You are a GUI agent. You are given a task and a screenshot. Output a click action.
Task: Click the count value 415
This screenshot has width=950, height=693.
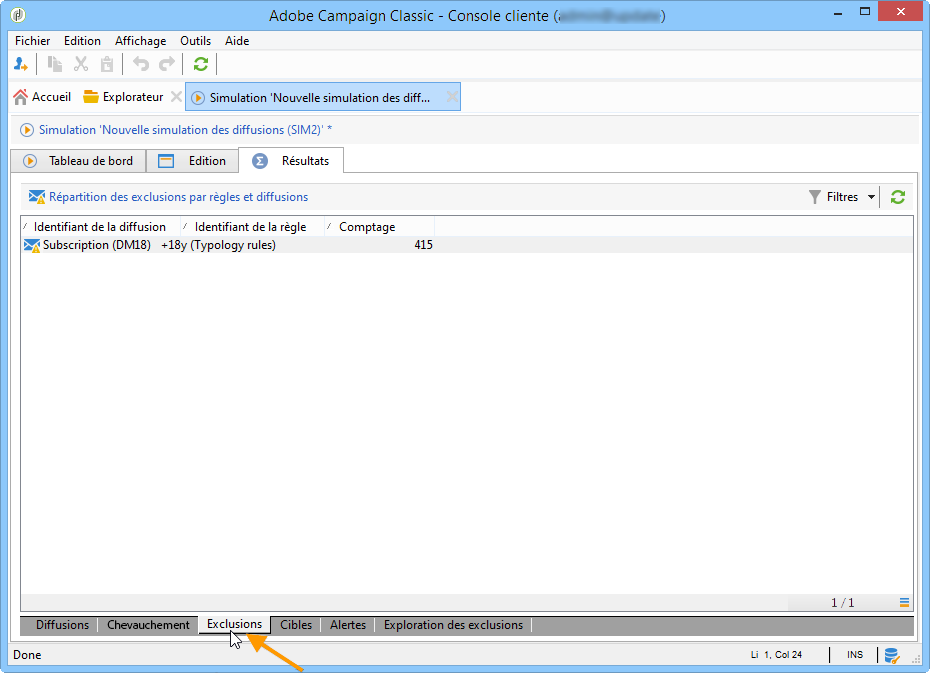(x=424, y=245)
